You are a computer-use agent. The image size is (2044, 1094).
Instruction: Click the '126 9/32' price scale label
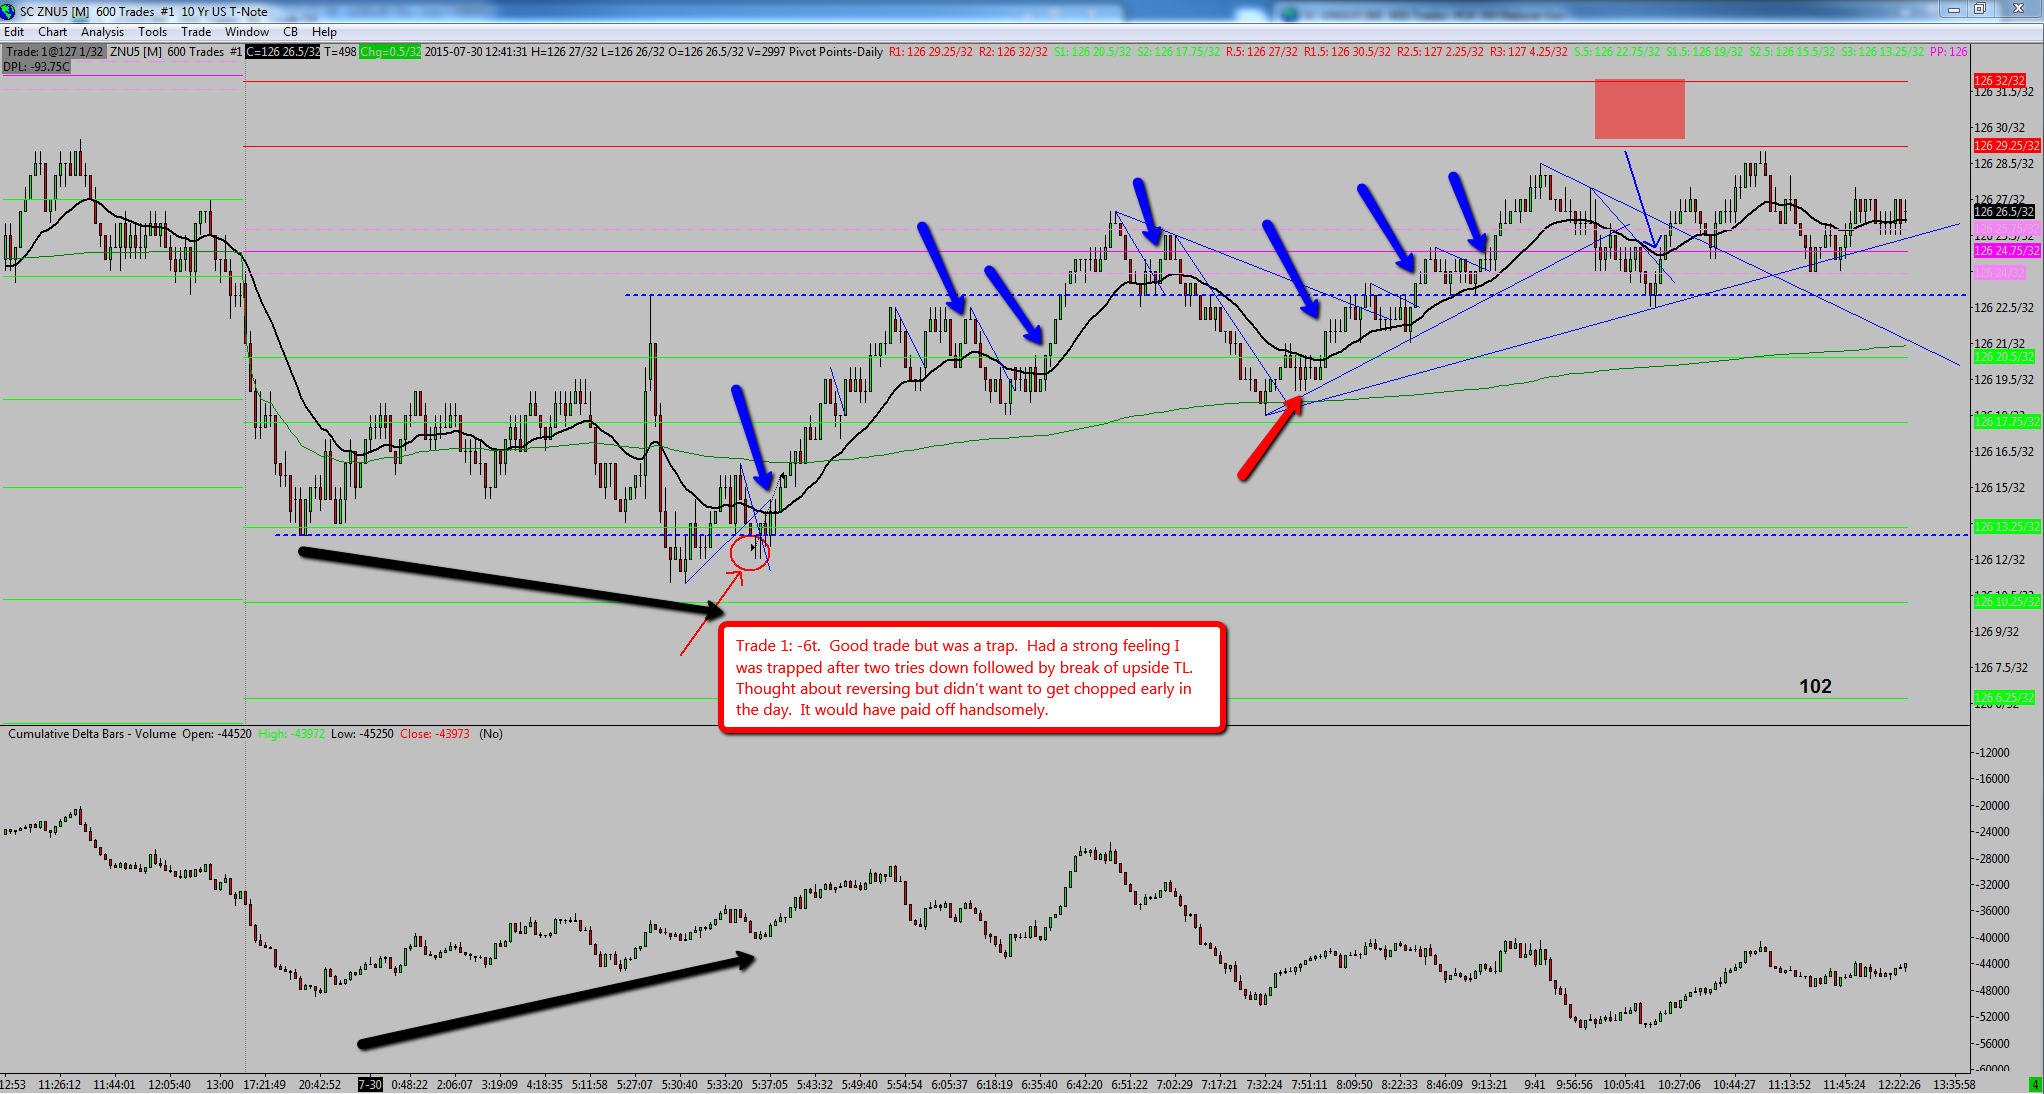click(x=1996, y=632)
